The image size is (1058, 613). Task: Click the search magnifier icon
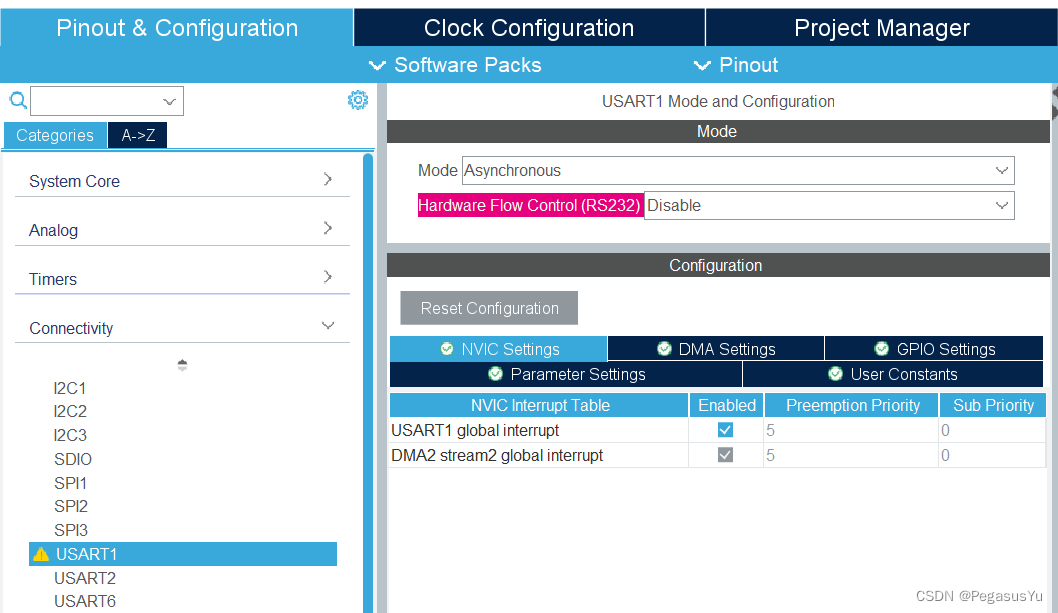coord(18,100)
